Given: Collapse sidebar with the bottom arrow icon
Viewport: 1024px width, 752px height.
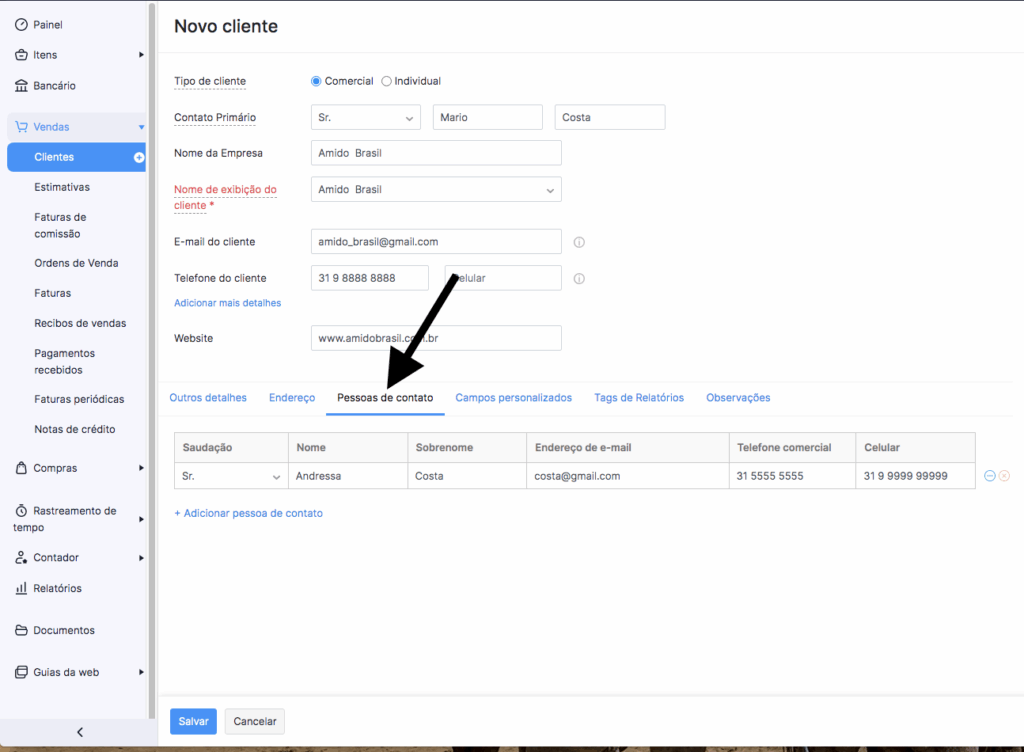Looking at the screenshot, I should point(80,732).
